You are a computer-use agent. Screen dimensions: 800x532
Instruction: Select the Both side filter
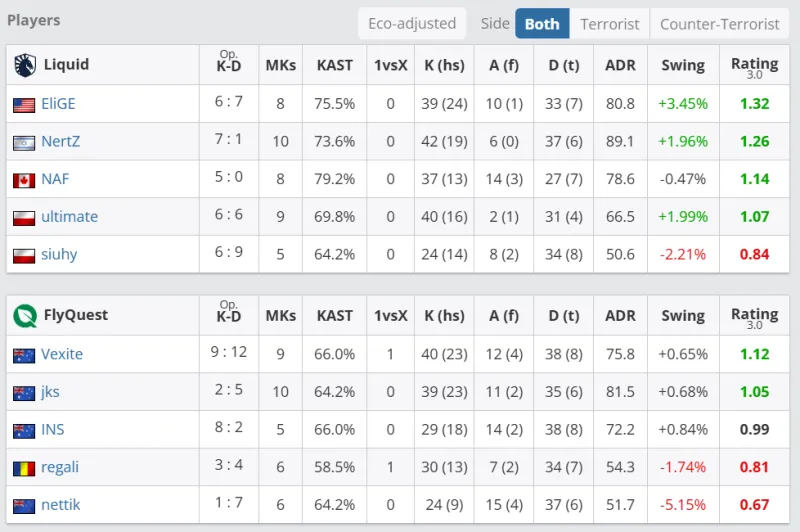pyautogui.click(x=542, y=24)
